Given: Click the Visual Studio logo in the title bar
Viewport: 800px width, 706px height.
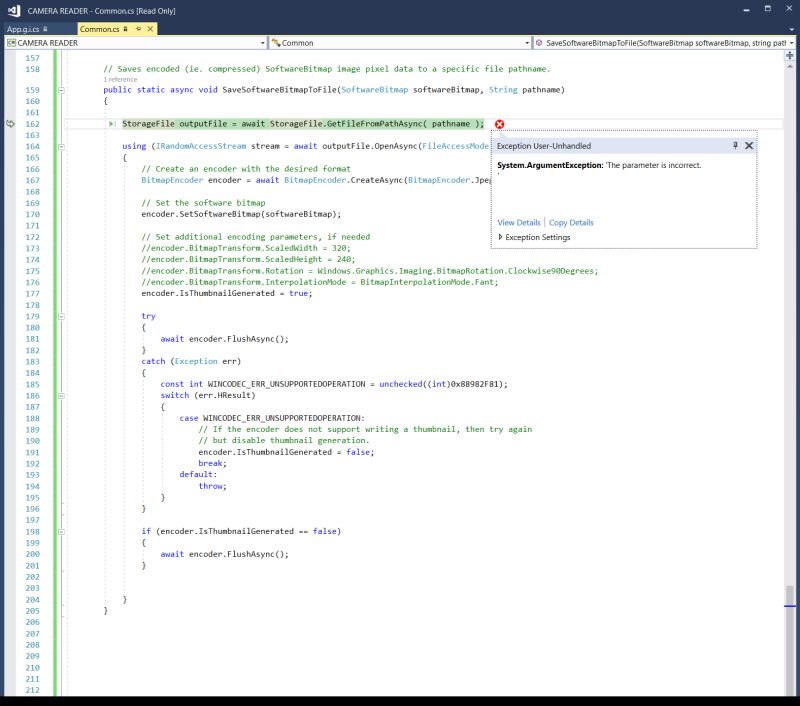Looking at the screenshot, I should 12,9.
